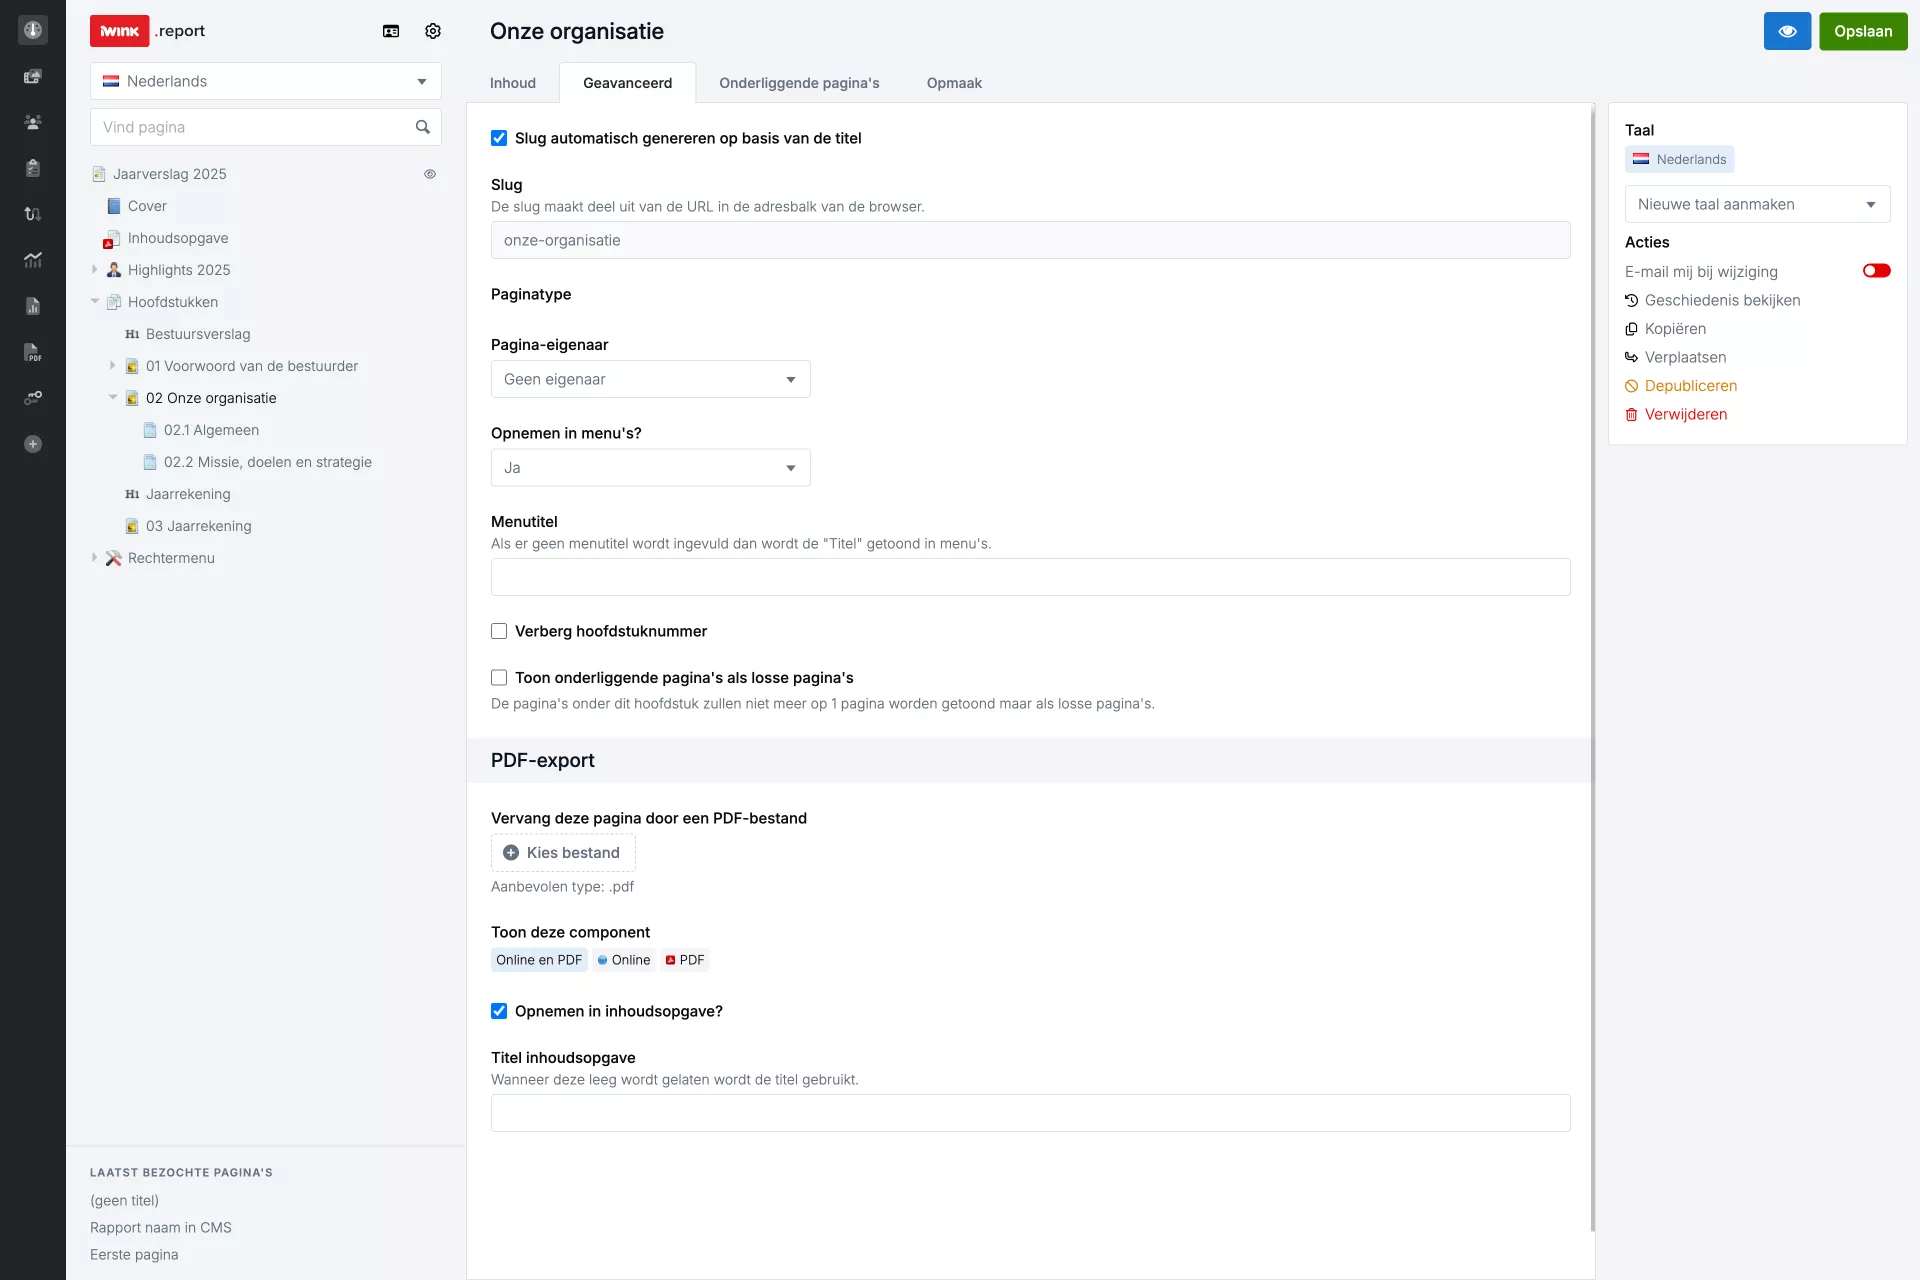Screen dimensions: 1920x1280
Task: Open the users group icon in sidebar
Action: click(x=33, y=122)
